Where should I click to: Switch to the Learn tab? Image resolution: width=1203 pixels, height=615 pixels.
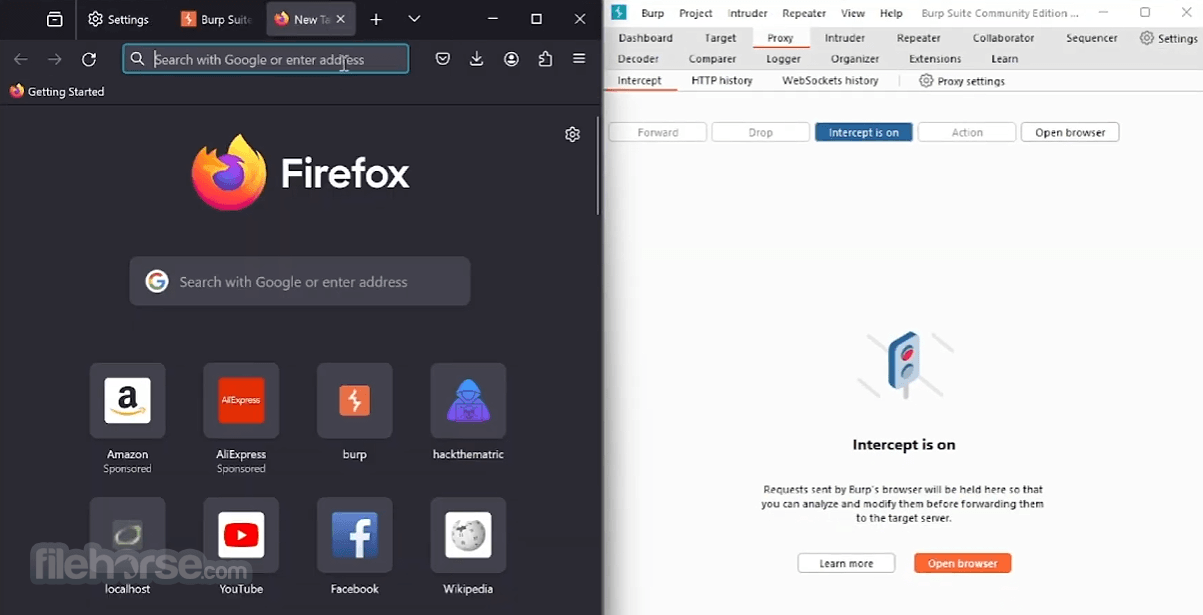(1004, 59)
